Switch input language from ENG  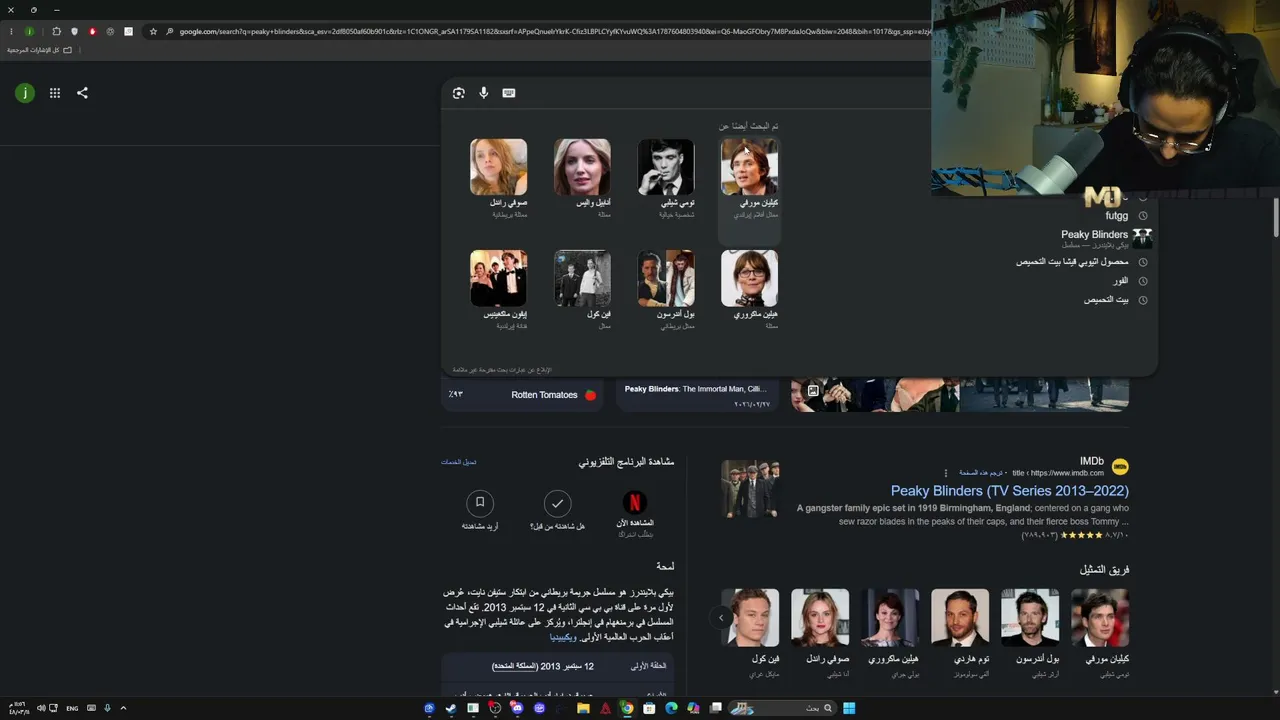pyautogui.click(x=72, y=708)
